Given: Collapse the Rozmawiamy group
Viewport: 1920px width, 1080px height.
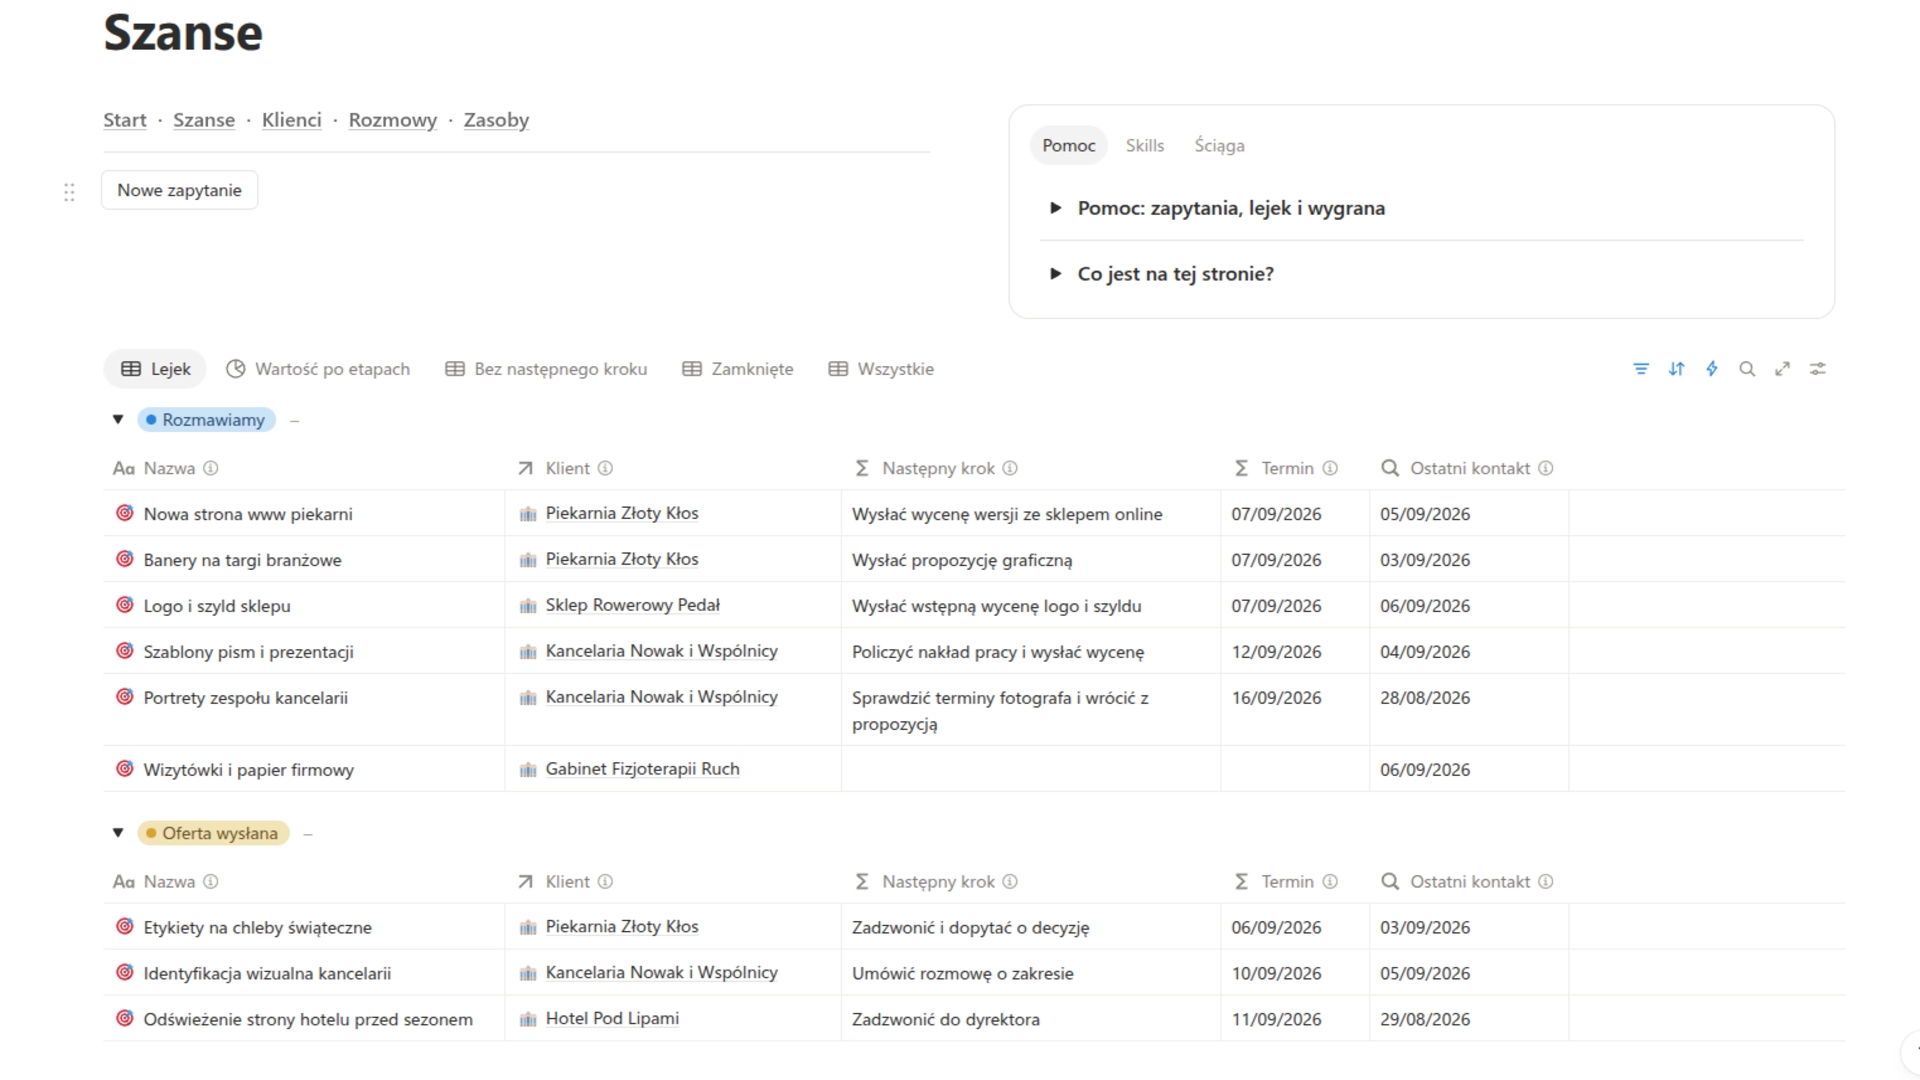Looking at the screenshot, I should [118, 420].
